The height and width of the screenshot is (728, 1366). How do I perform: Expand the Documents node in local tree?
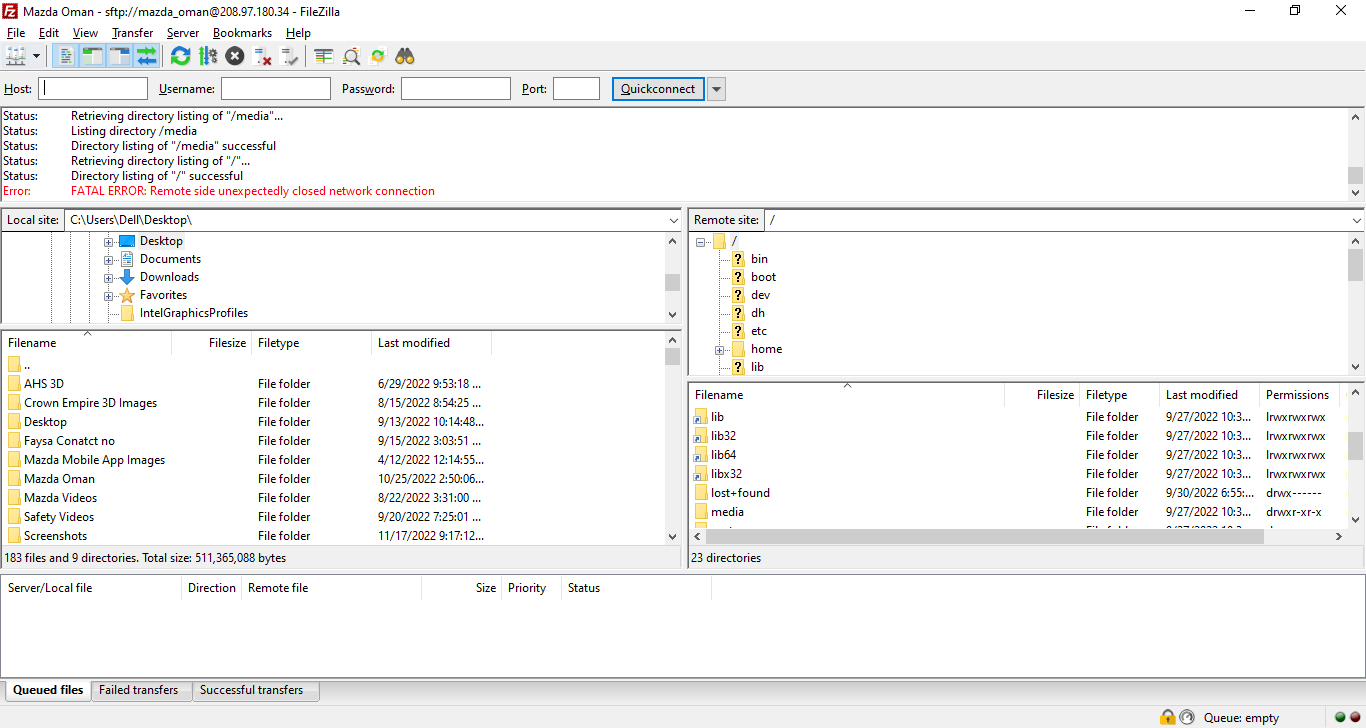109,259
